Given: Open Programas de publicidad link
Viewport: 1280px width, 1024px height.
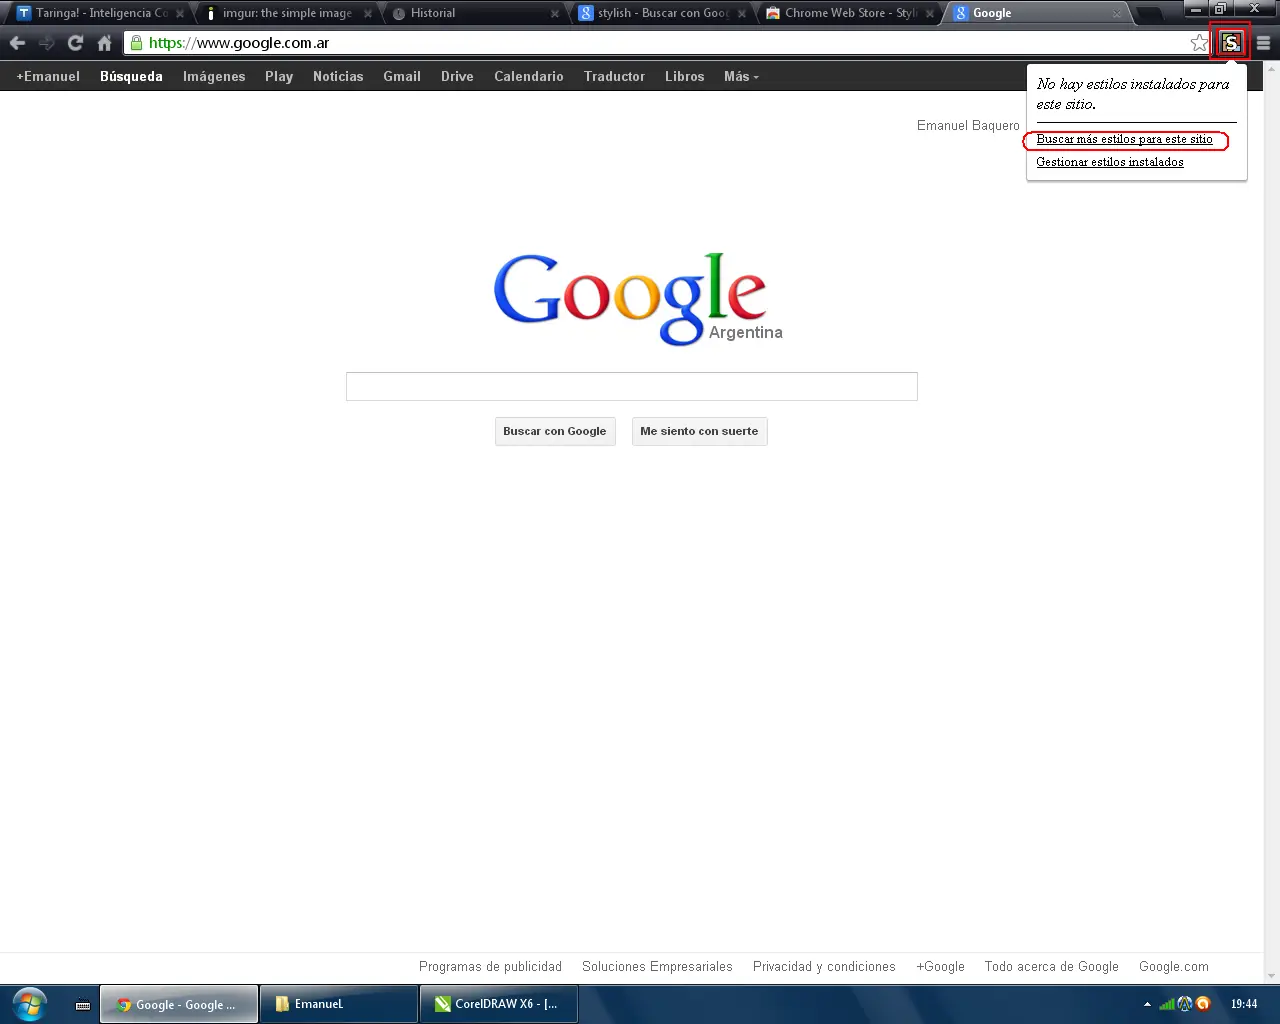Looking at the screenshot, I should pyautogui.click(x=490, y=966).
